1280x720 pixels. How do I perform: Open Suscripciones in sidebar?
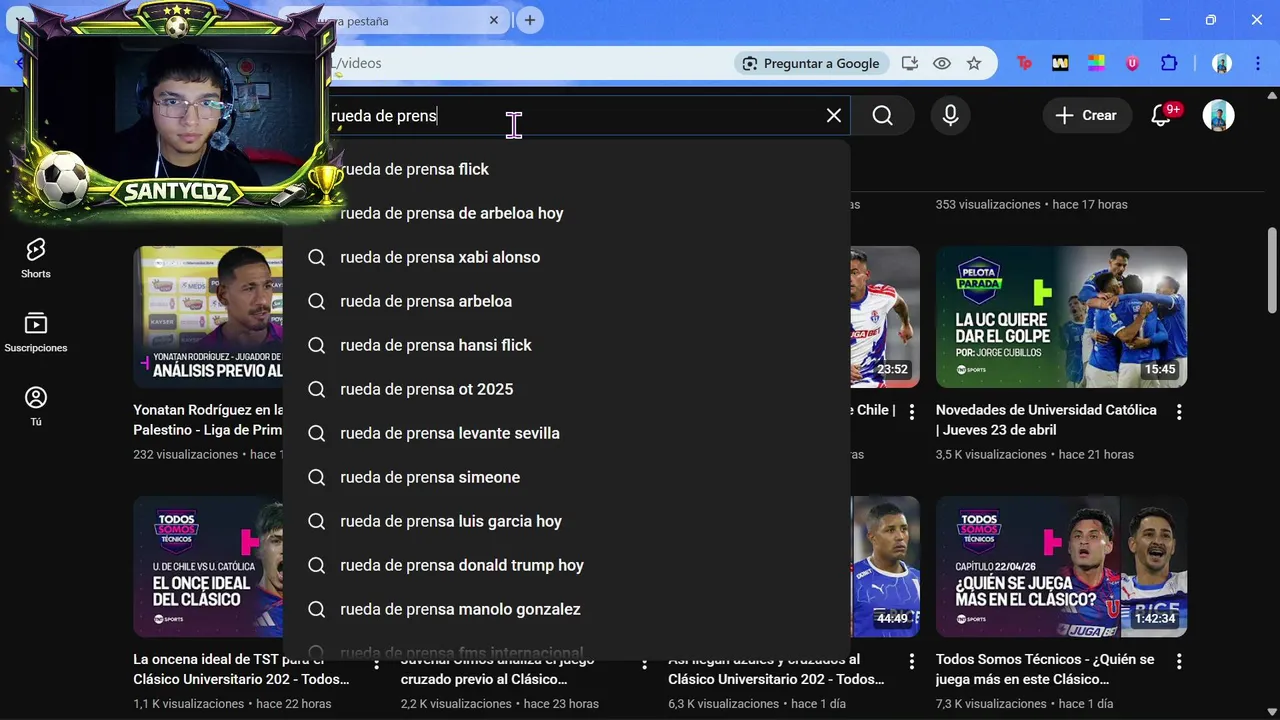tap(36, 332)
